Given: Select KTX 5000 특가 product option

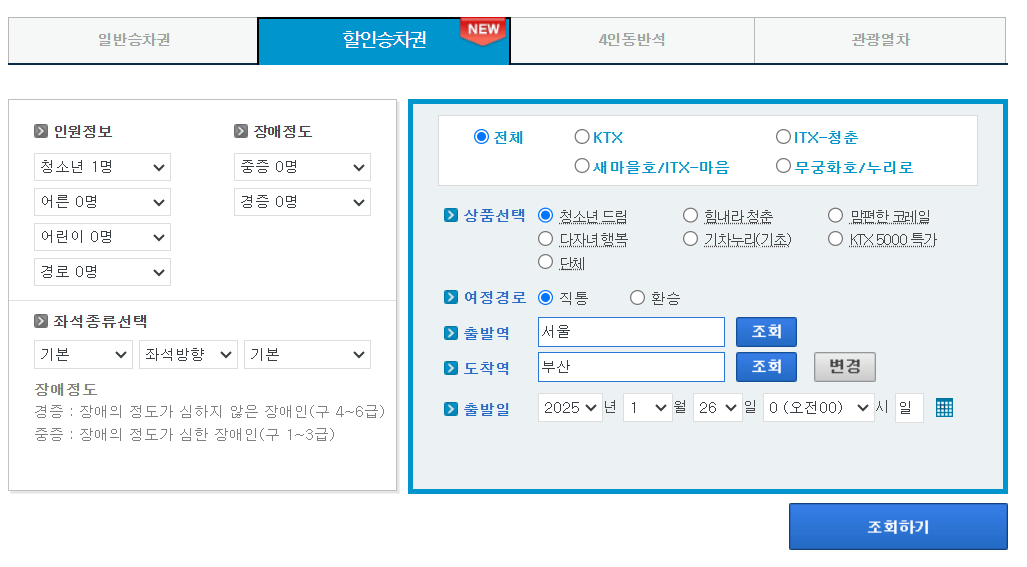Looking at the screenshot, I should tap(835, 239).
